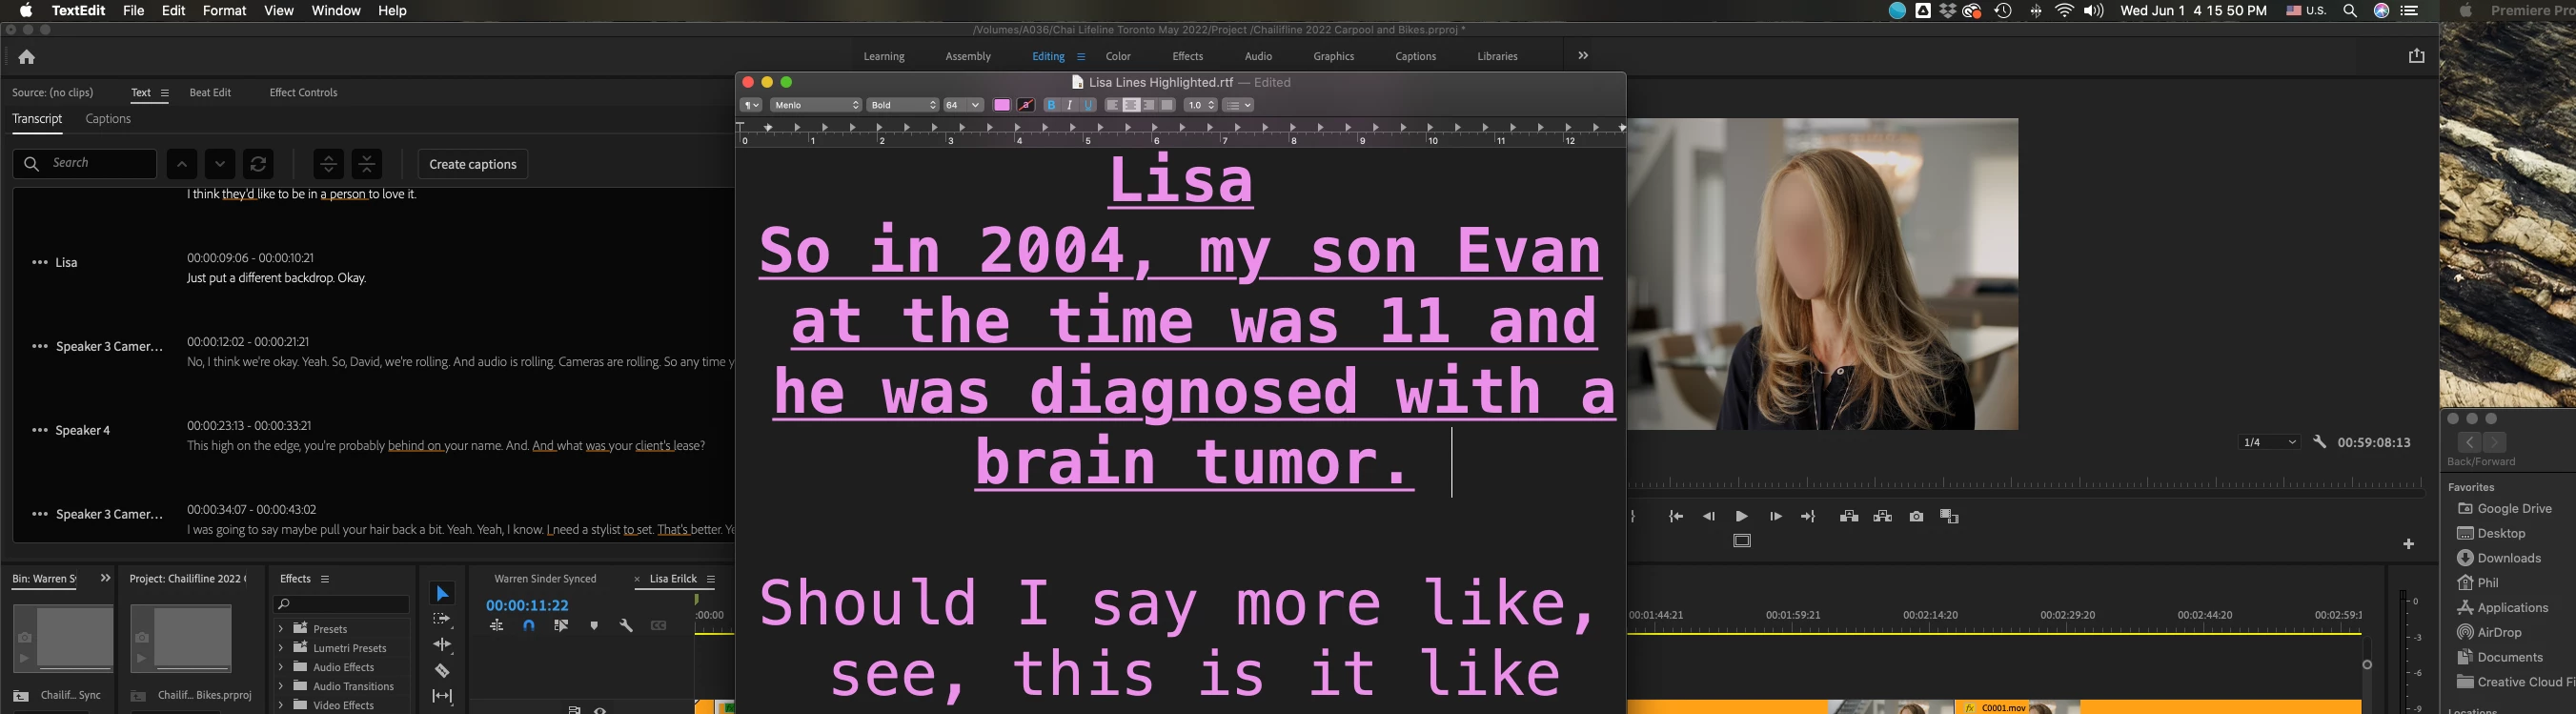Open paragraph styles dropdown in TextEdit
The width and height of the screenshot is (2576, 714).
[x=751, y=105]
